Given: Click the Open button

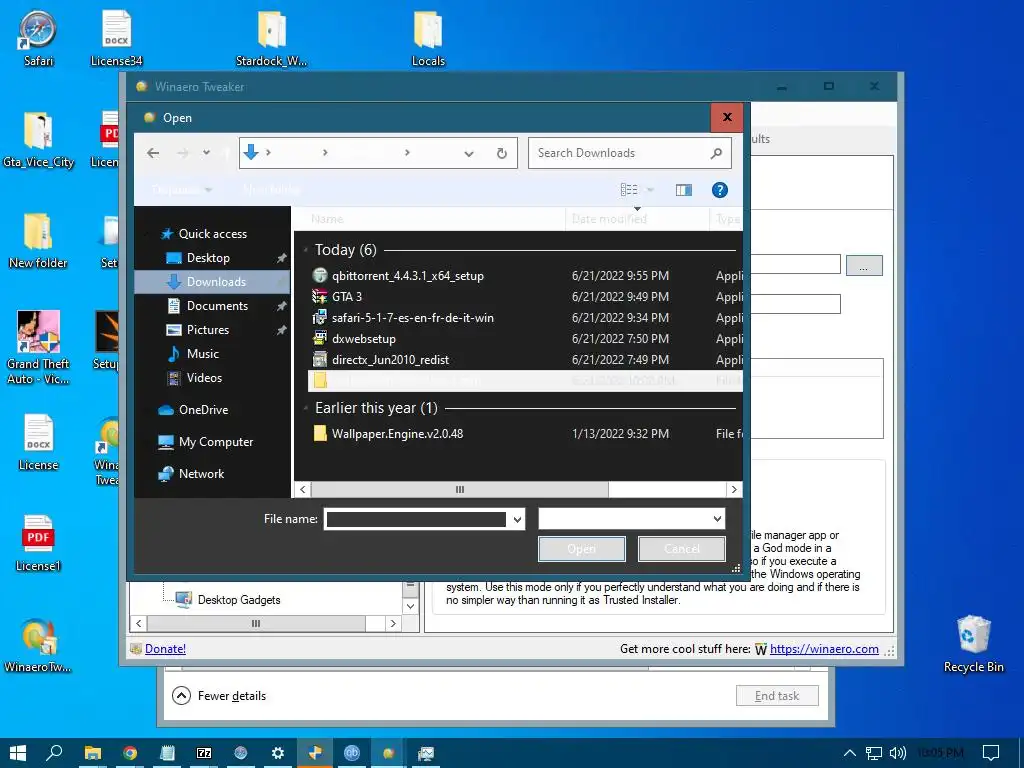Looking at the screenshot, I should (581, 549).
